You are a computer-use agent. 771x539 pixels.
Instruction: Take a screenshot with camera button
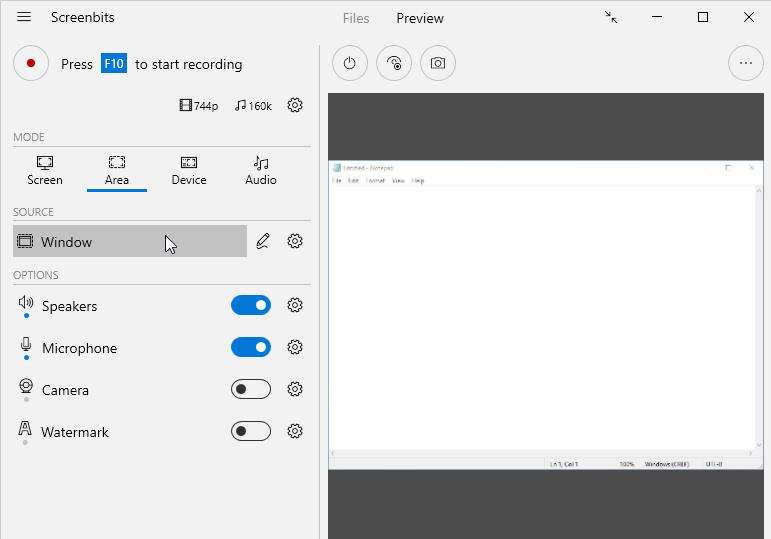pos(438,63)
